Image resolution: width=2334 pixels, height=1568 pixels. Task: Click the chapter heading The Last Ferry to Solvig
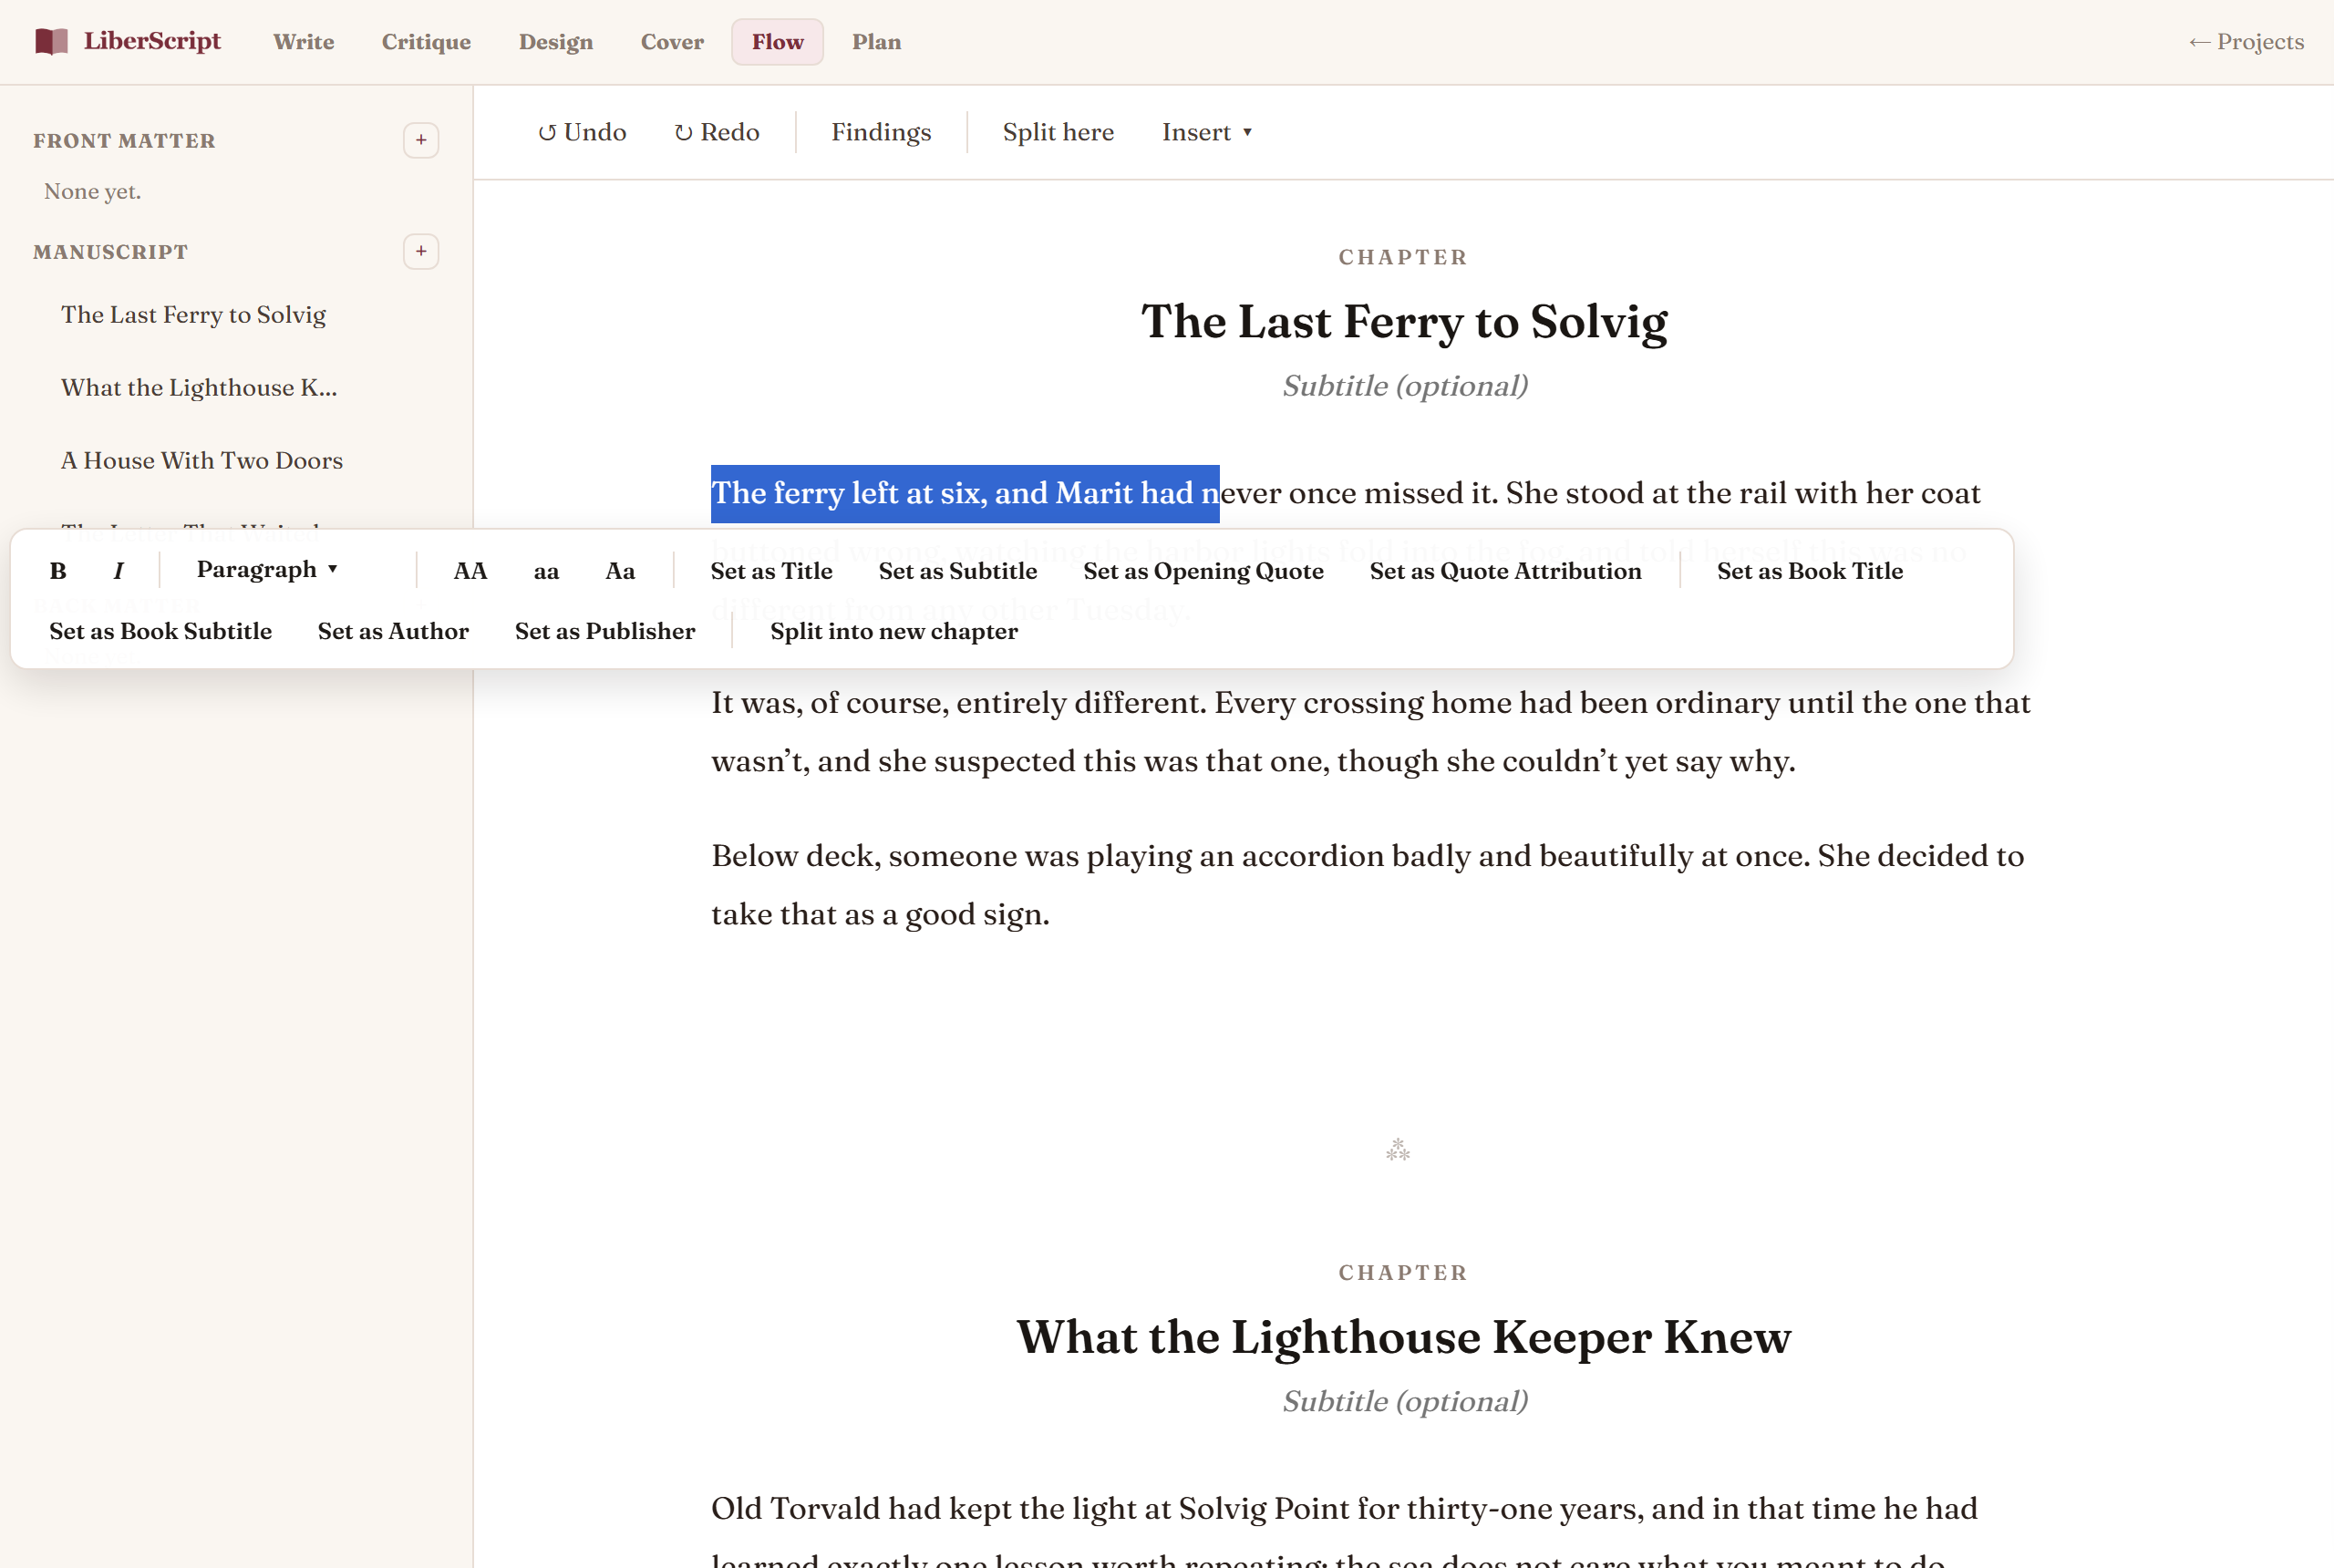pyautogui.click(x=1404, y=321)
